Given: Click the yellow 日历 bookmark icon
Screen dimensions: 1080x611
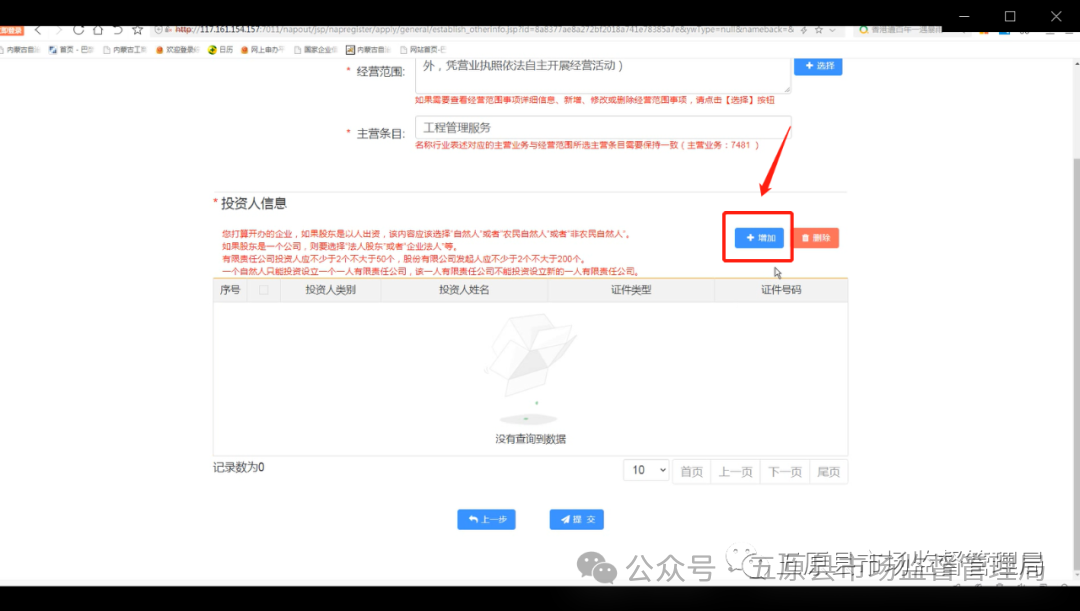Looking at the screenshot, I should click(x=211, y=48).
